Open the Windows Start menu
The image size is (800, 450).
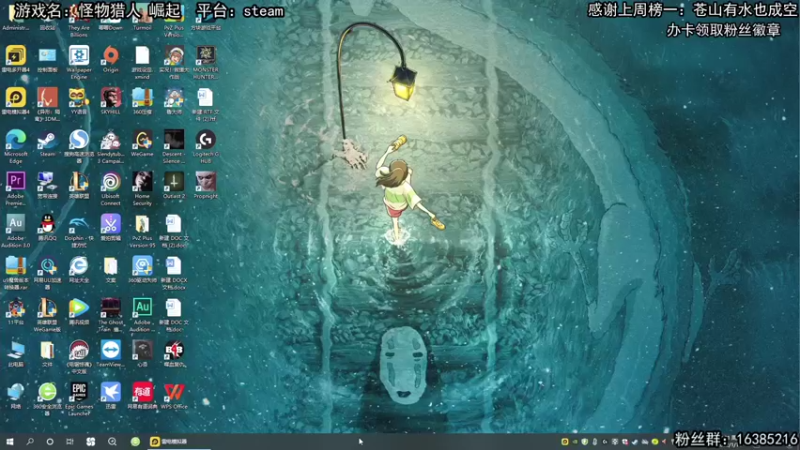pos(10,441)
